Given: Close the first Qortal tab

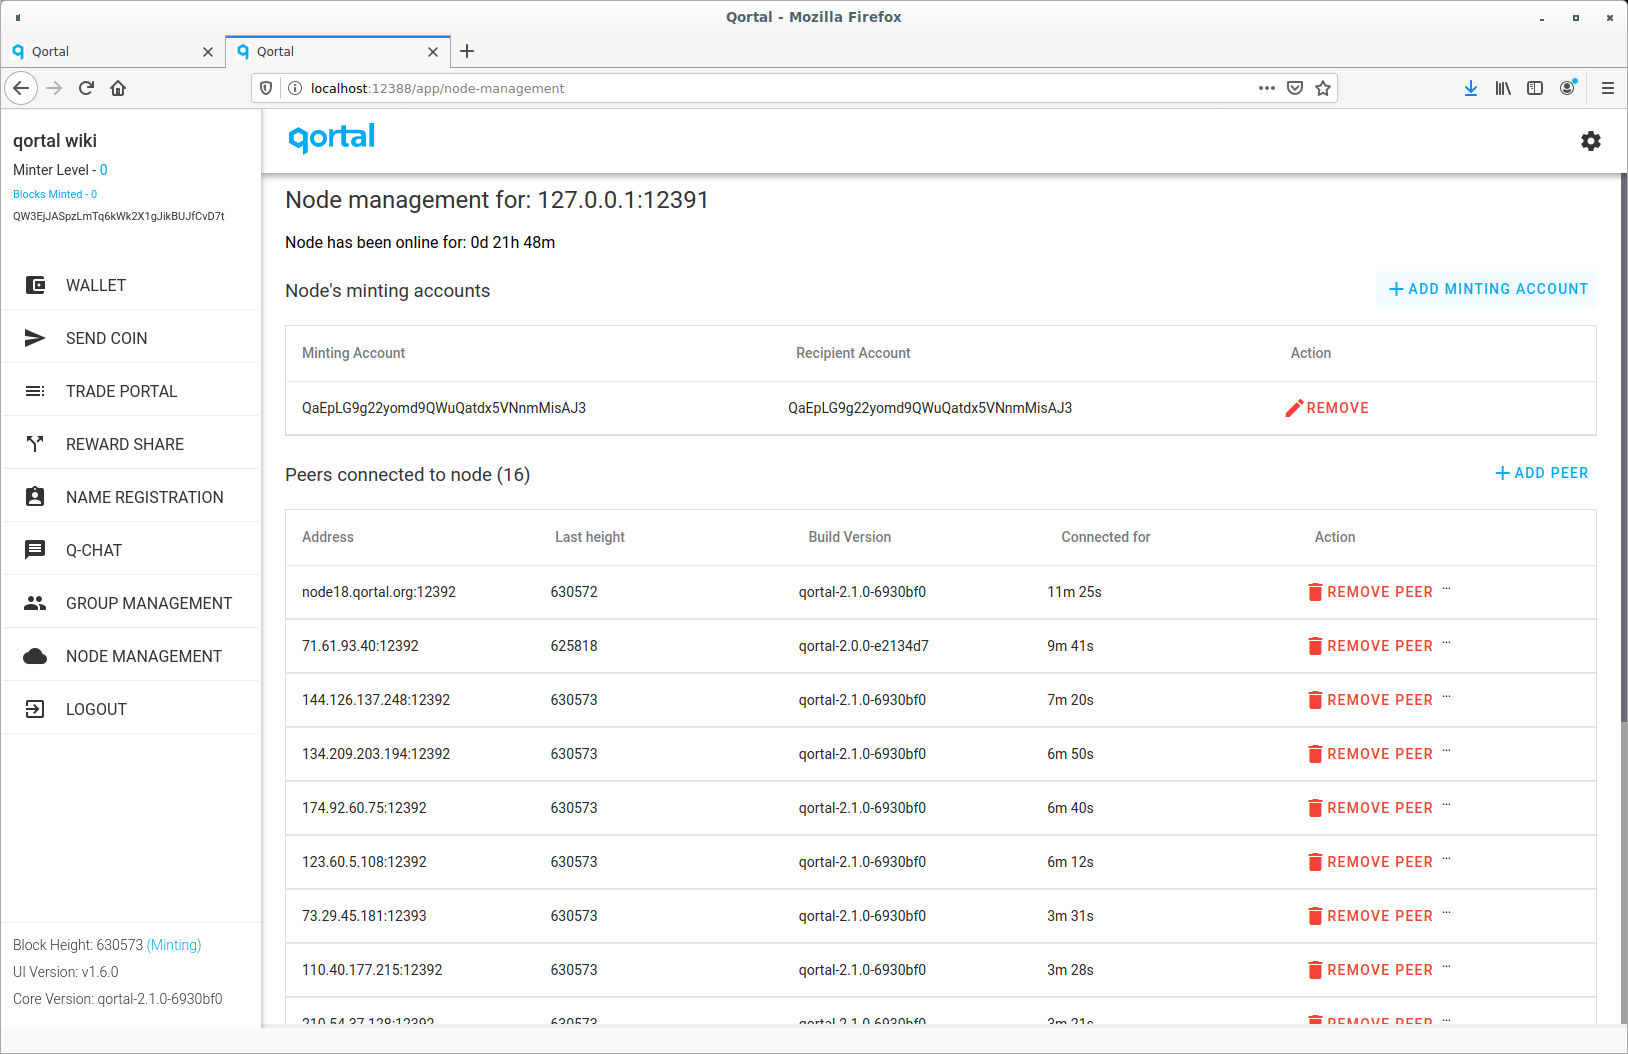Looking at the screenshot, I should [208, 52].
